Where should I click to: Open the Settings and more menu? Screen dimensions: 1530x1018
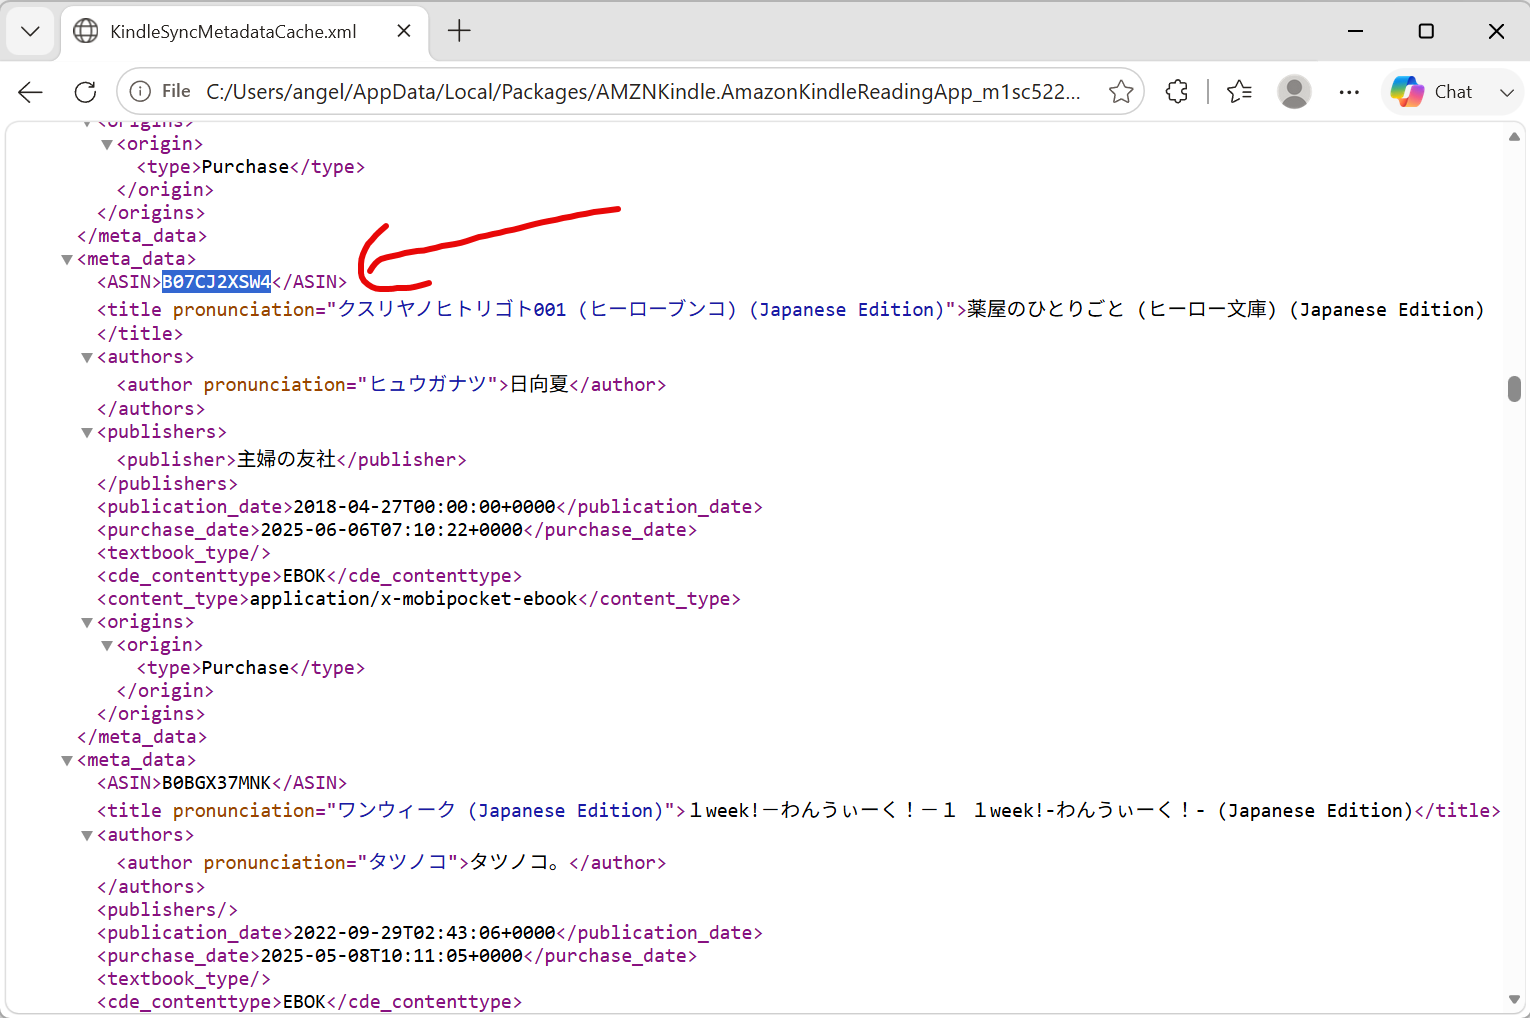[1349, 92]
